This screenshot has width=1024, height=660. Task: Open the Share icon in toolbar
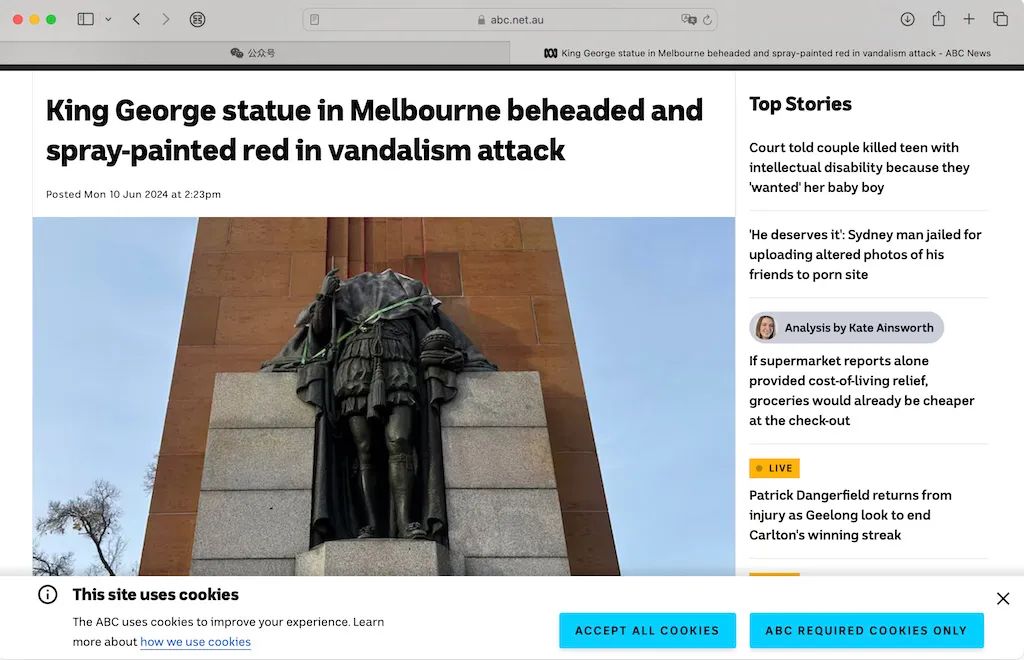point(938,18)
